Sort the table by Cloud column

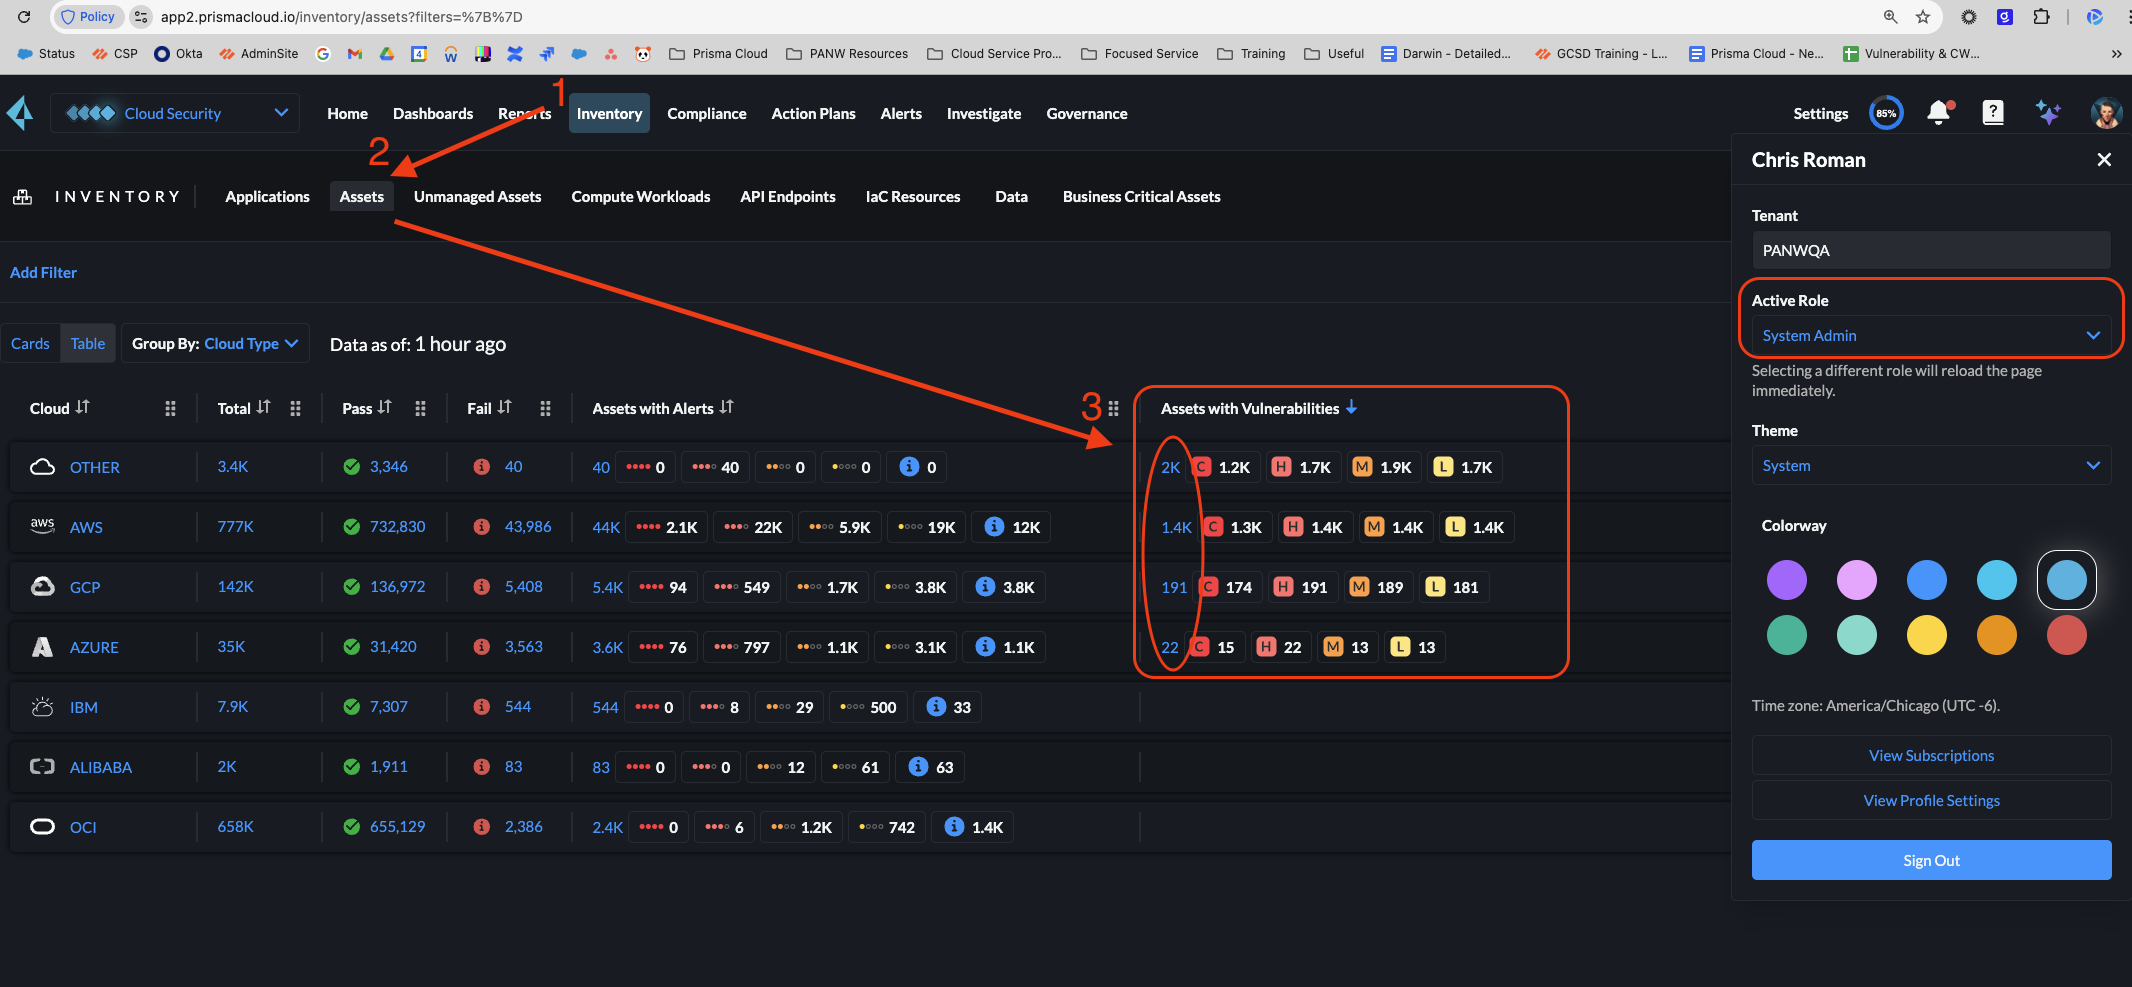coord(83,407)
